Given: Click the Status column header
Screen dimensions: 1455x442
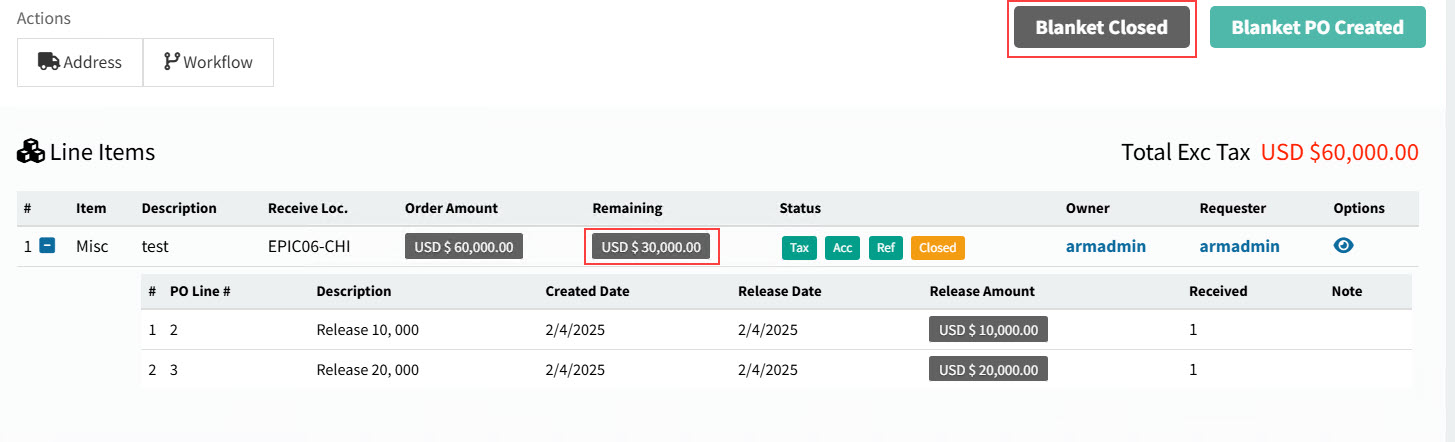Looking at the screenshot, I should [x=800, y=208].
